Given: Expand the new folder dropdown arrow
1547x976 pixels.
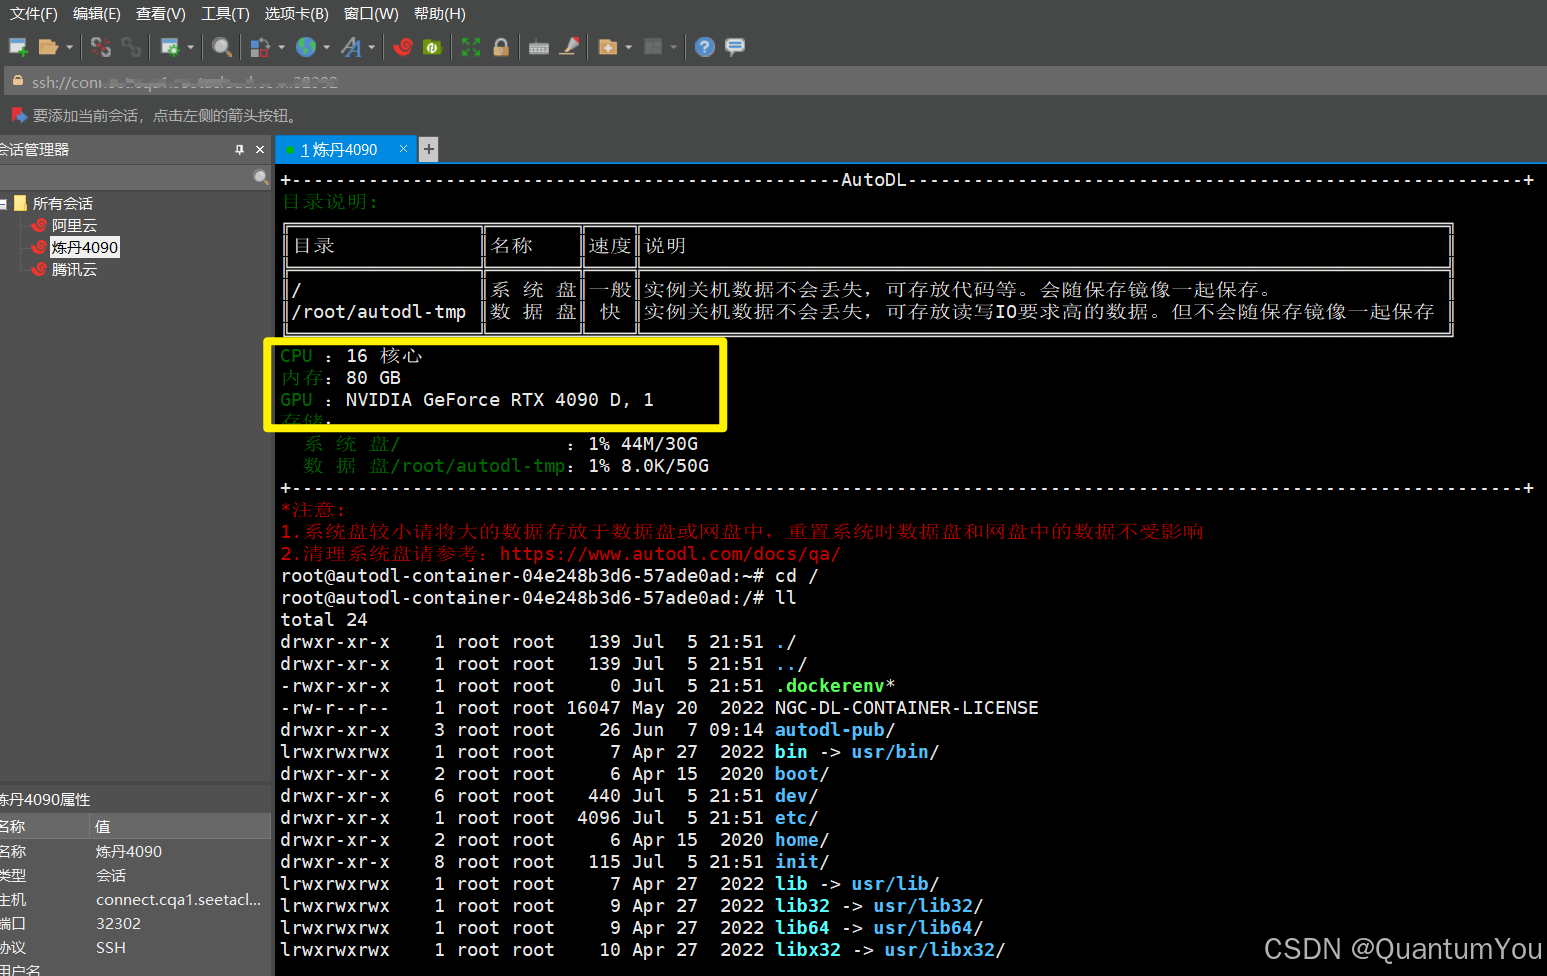Looking at the screenshot, I should click(x=628, y=47).
